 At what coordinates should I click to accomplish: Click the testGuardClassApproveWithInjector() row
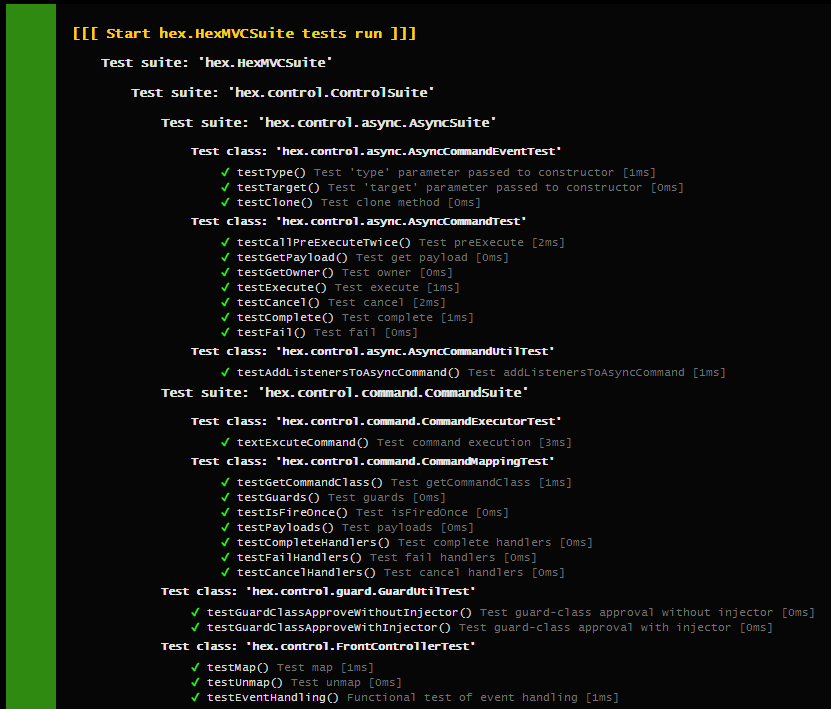coord(482,627)
